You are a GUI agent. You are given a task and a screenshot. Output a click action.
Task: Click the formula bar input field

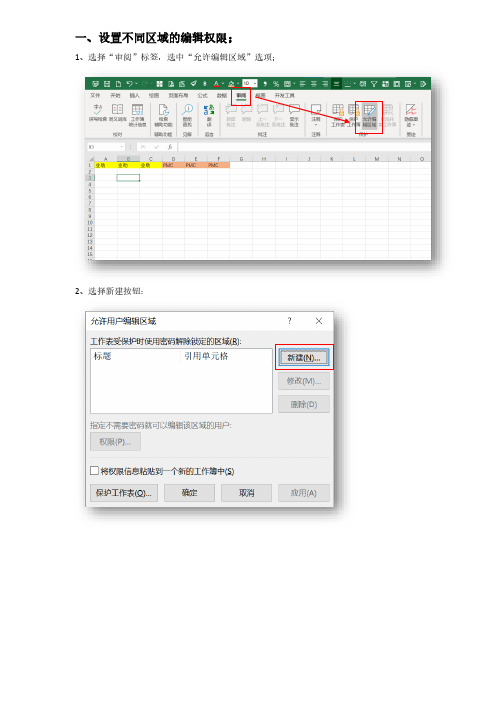(304, 147)
